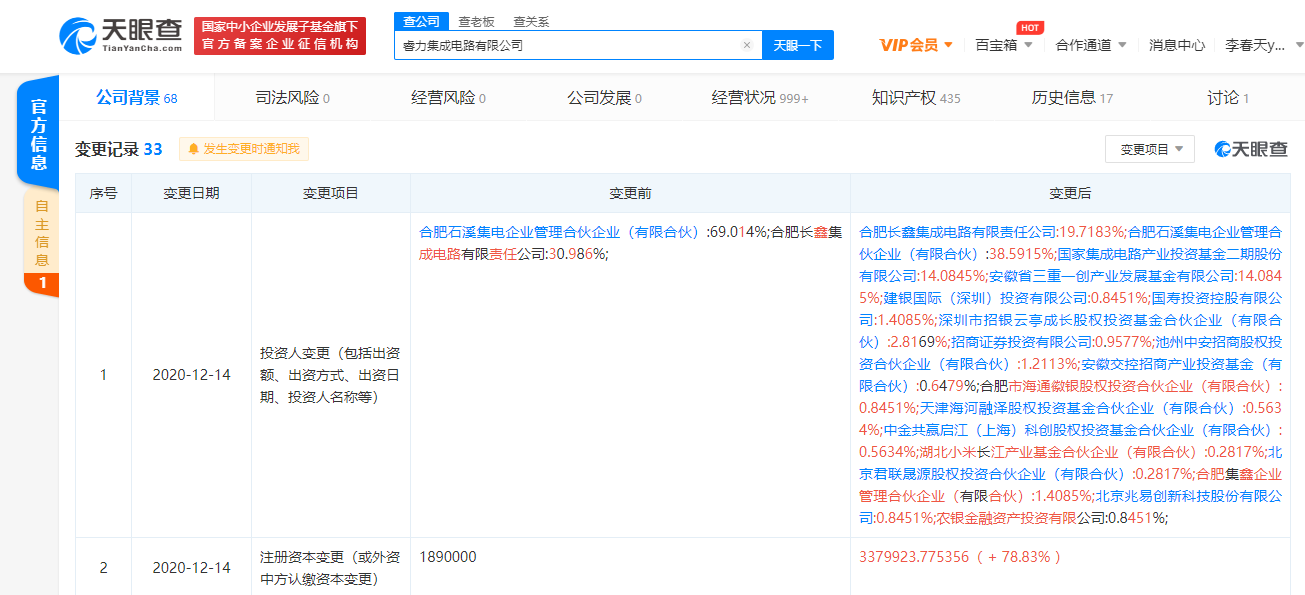This screenshot has width=1305, height=595.
Task: Open 安徽省三重一创产业发展基金有限公司 link
Action: pyautogui.click(x=1112, y=275)
